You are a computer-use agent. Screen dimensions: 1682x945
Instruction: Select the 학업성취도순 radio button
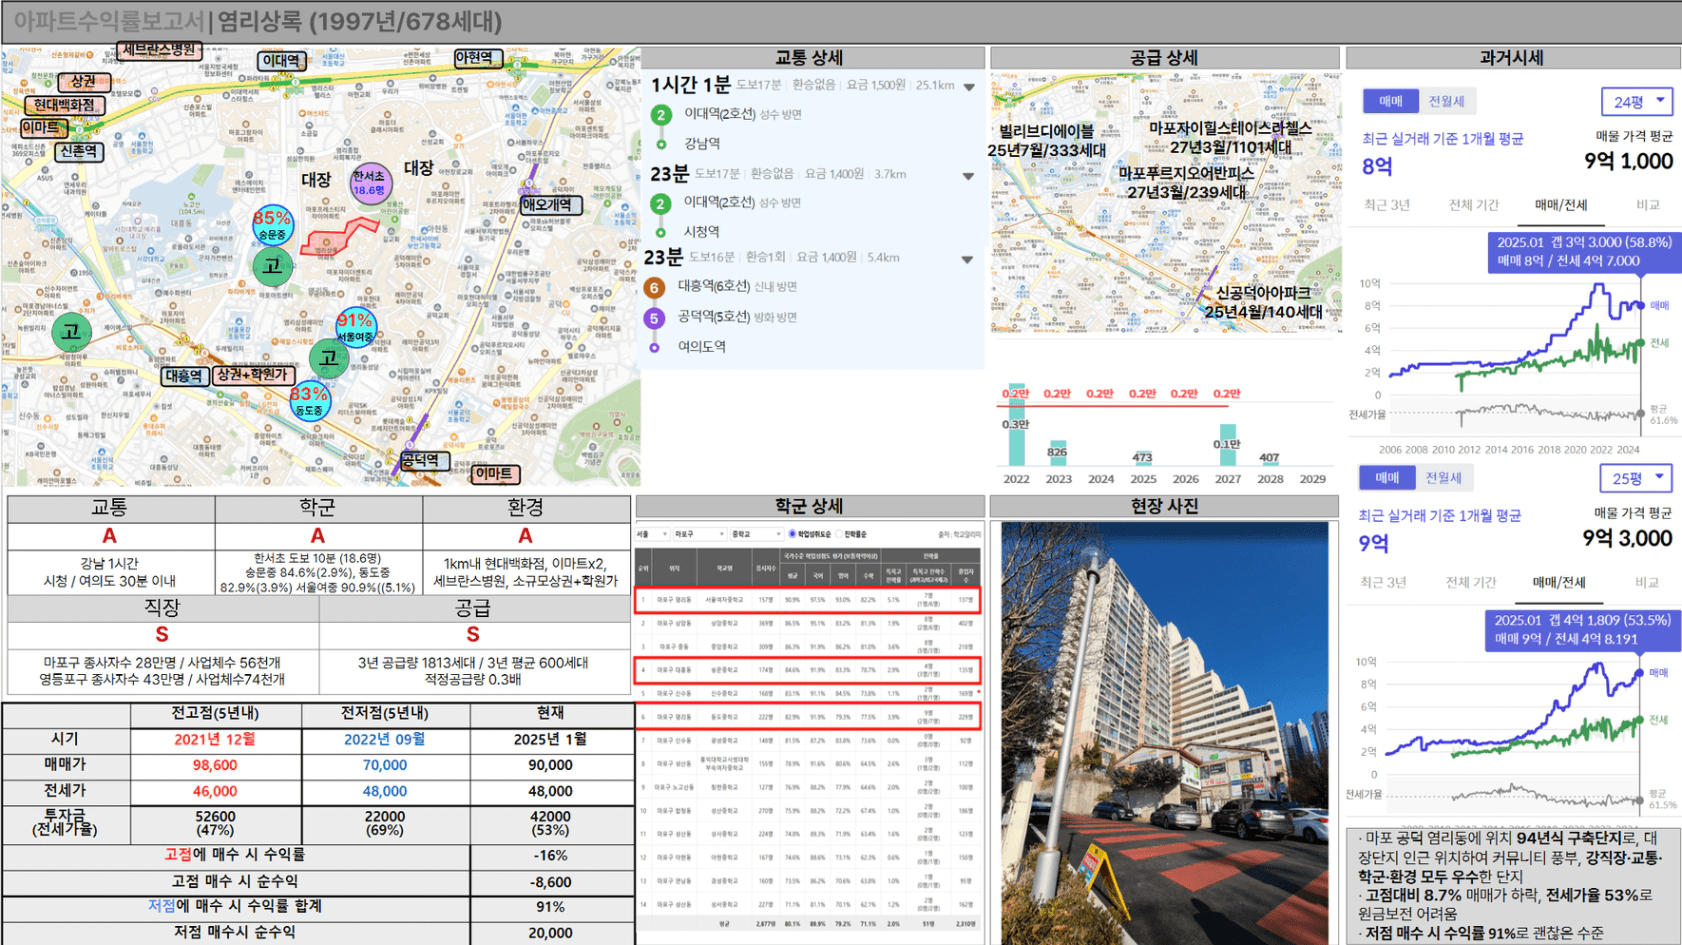[792, 534]
